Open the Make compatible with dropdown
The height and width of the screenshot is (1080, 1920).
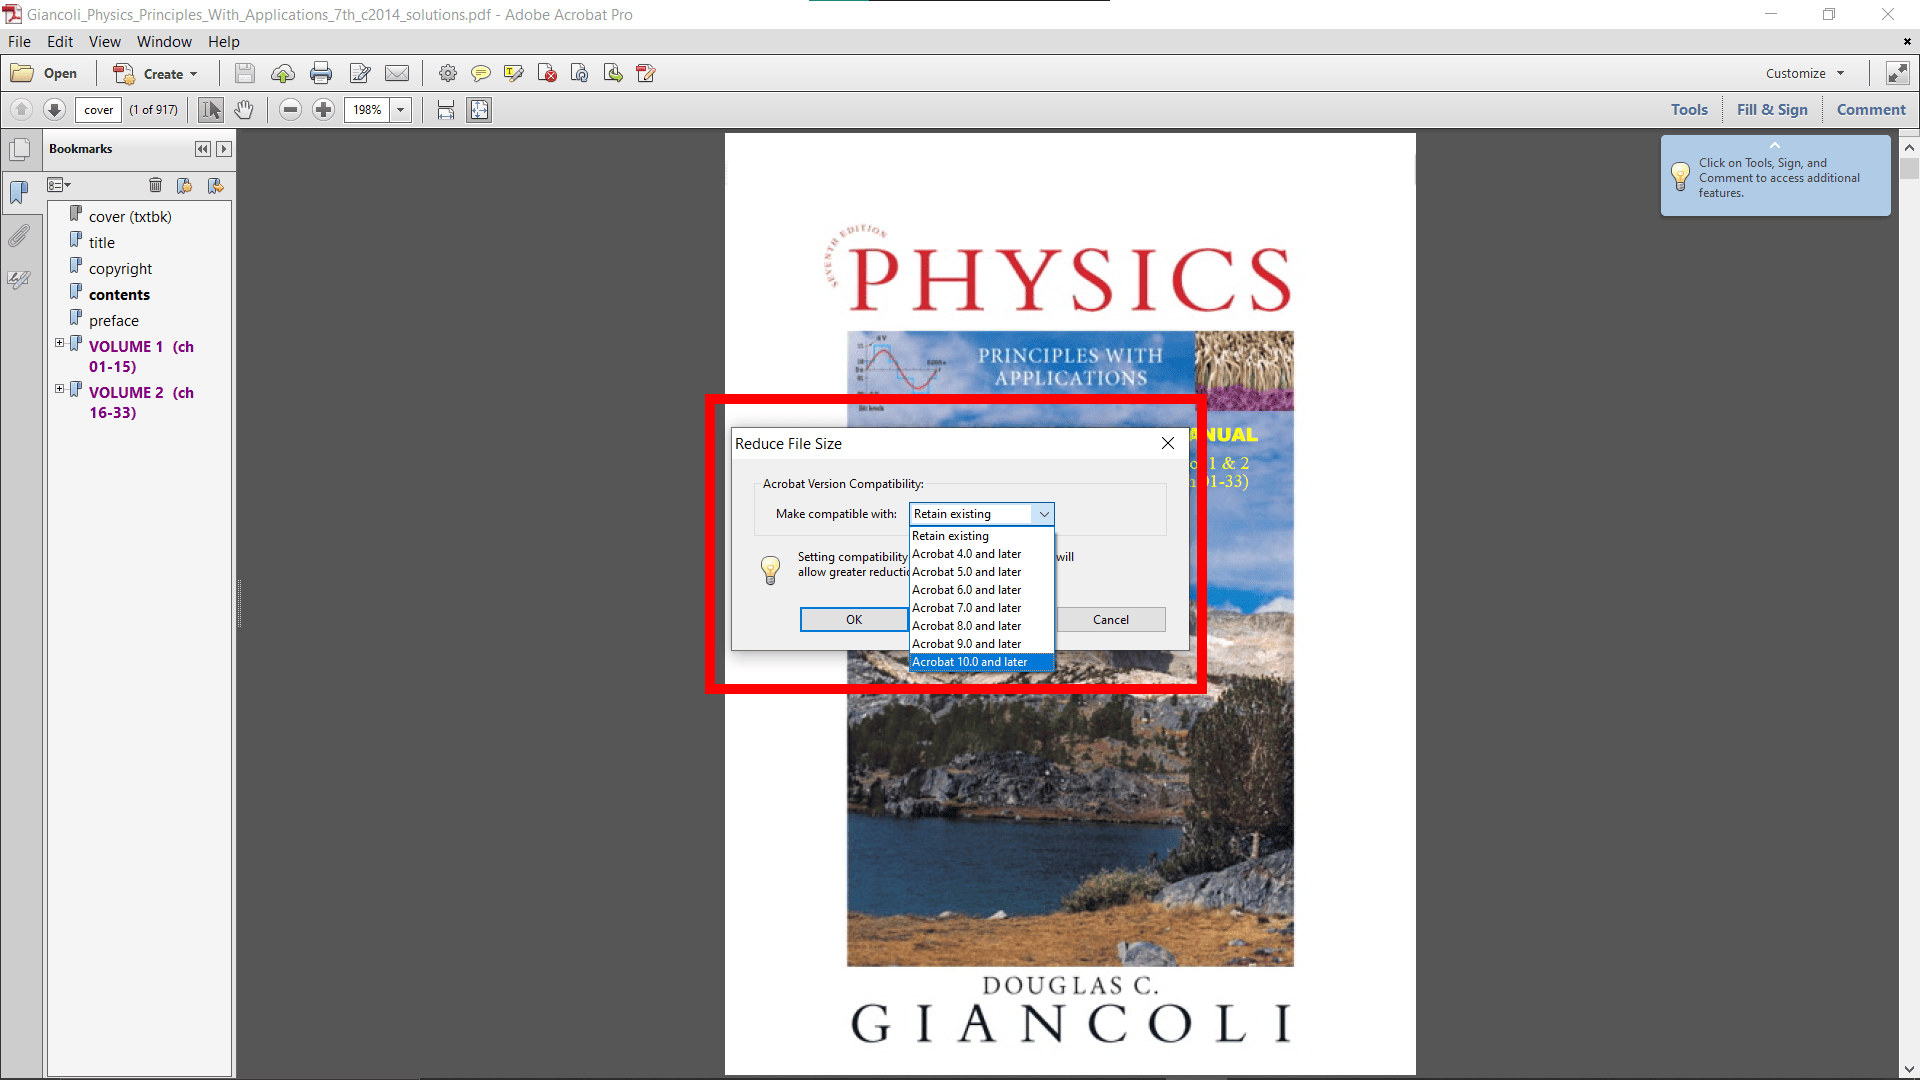(1045, 513)
